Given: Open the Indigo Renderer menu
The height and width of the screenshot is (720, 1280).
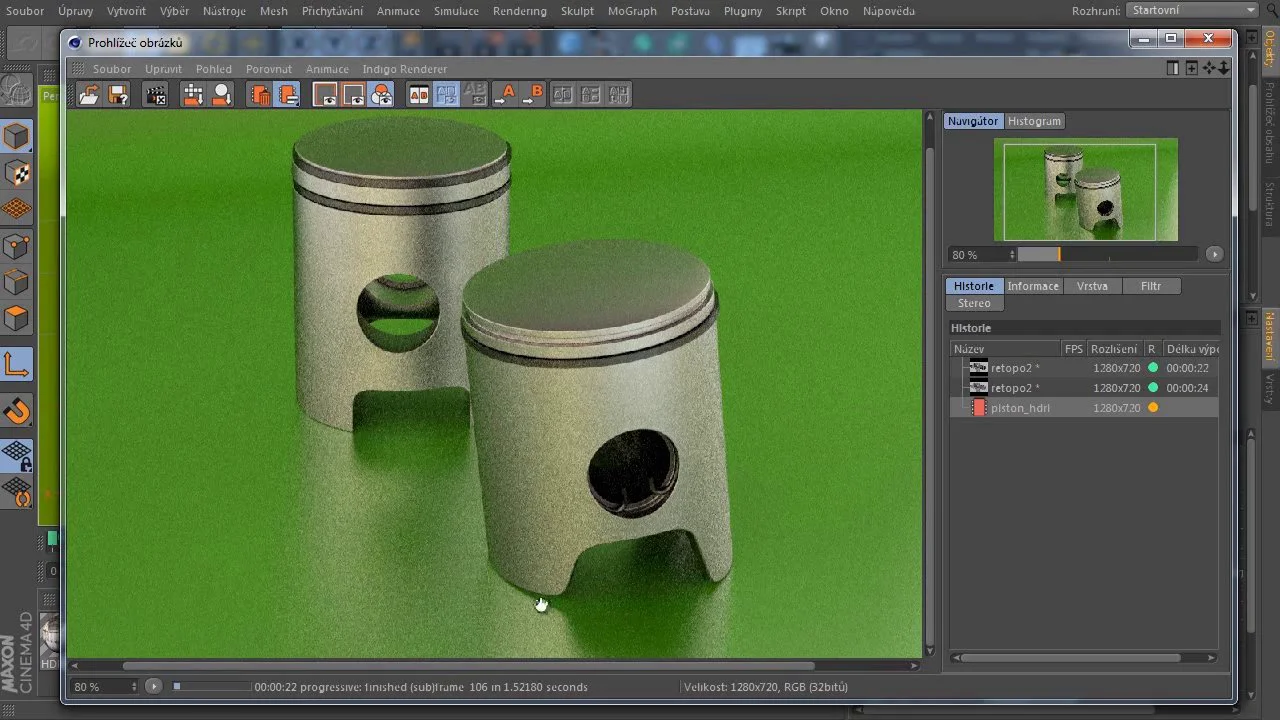Looking at the screenshot, I should tap(404, 69).
